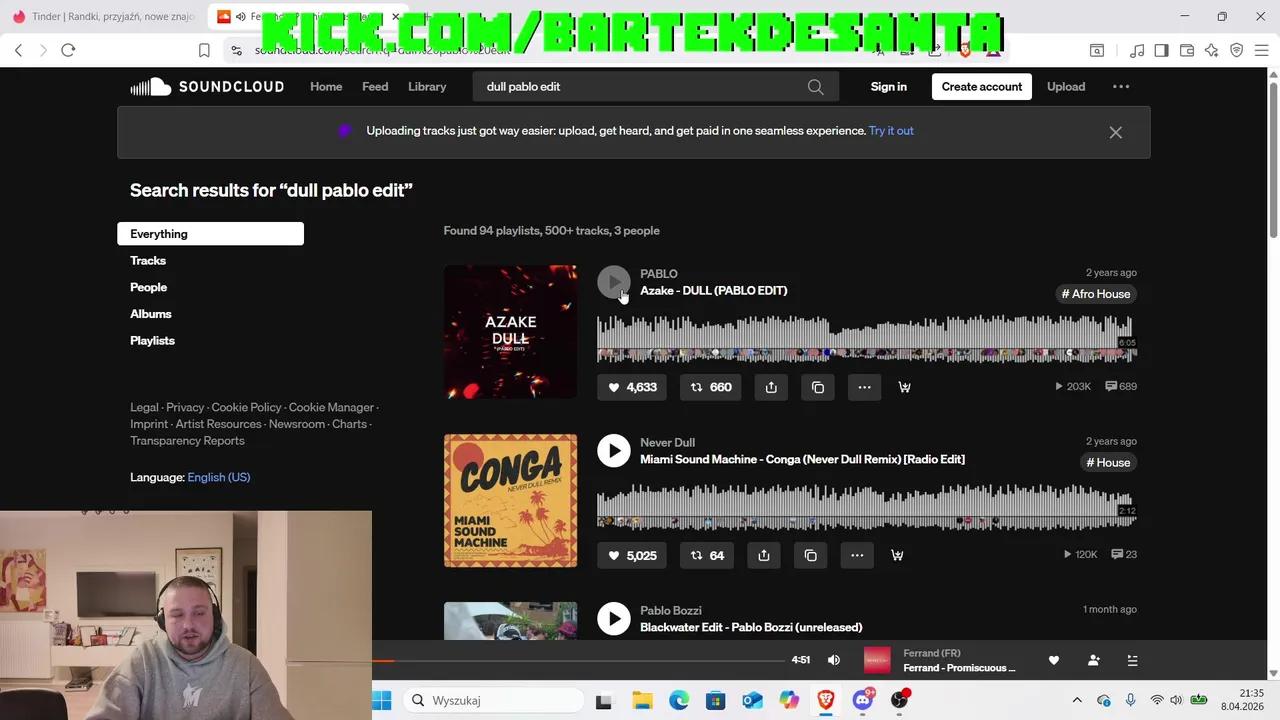Screen dimensions: 1280x720
Task: Copy link icon on Azake DULL track
Action: [818, 387]
